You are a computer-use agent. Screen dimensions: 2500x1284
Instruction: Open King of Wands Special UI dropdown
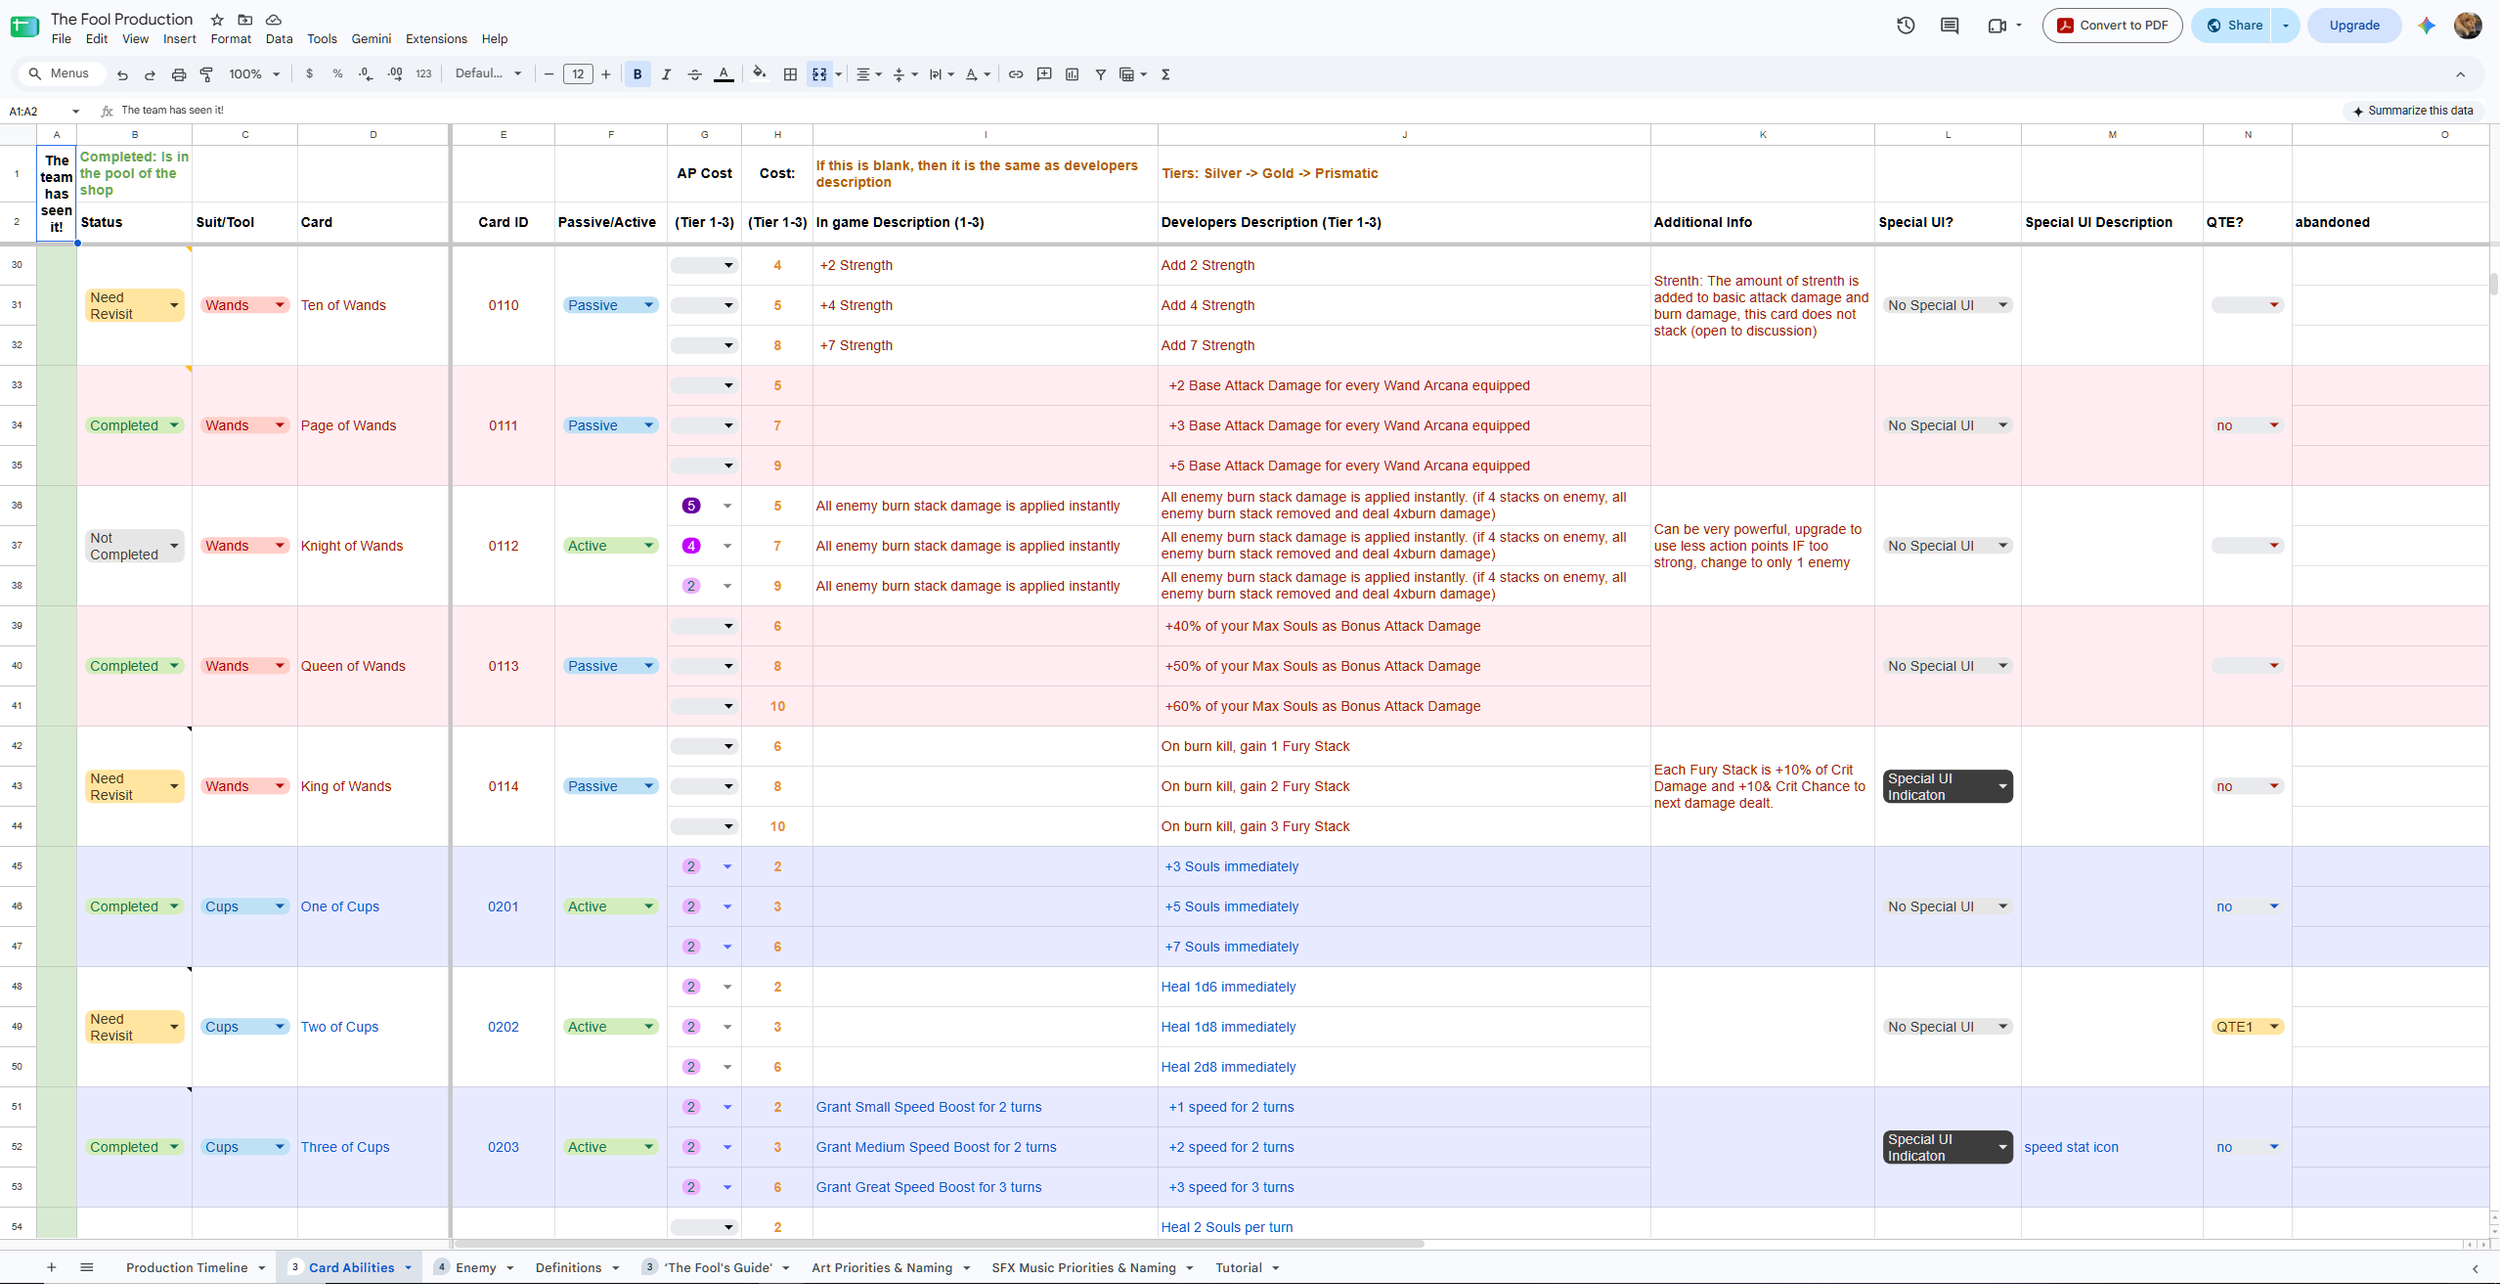tap(1947, 786)
